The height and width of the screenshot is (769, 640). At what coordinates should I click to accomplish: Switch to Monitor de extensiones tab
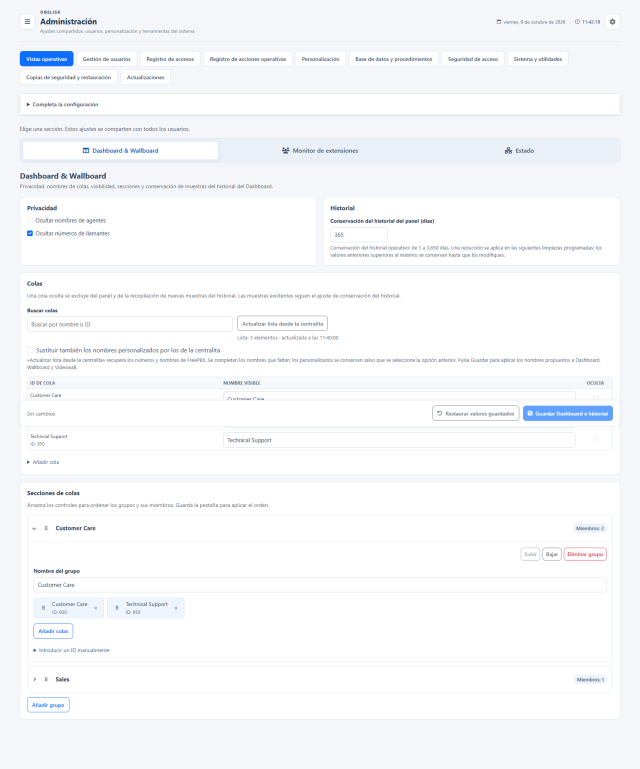[x=320, y=151]
